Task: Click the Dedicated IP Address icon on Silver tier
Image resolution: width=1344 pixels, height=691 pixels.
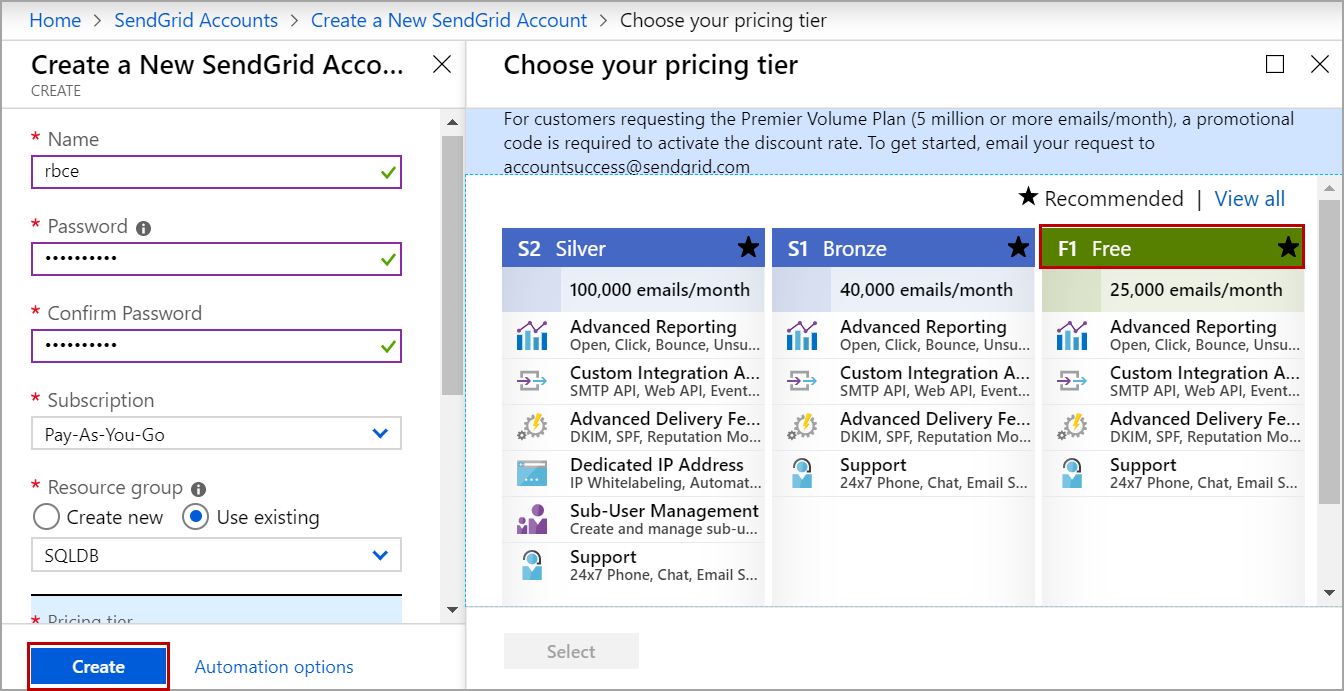Action: [531, 471]
